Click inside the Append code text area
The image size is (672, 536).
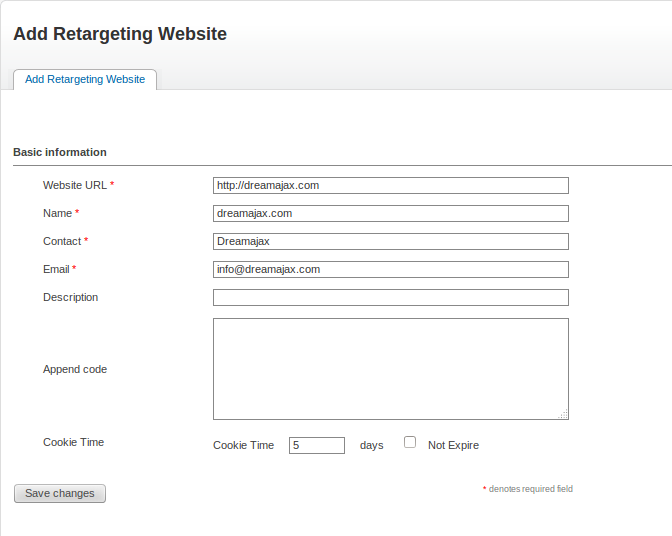pyautogui.click(x=390, y=368)
